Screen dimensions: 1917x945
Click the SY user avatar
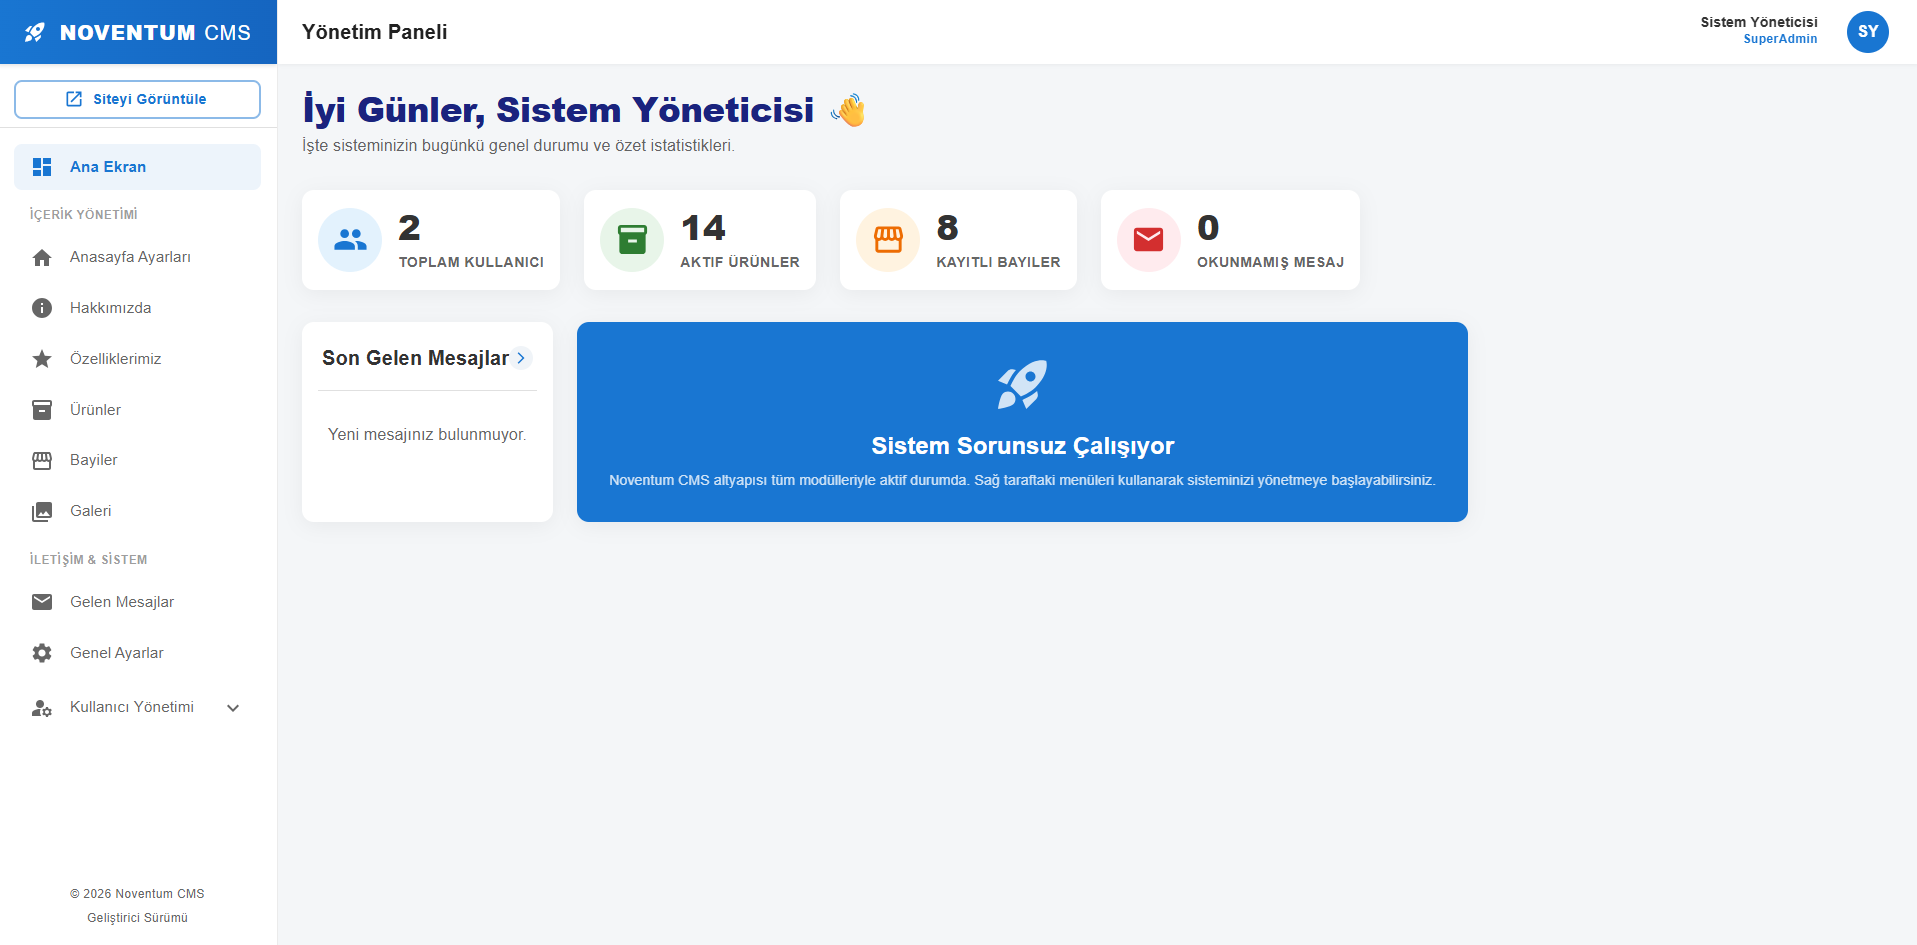[1867, 32]
